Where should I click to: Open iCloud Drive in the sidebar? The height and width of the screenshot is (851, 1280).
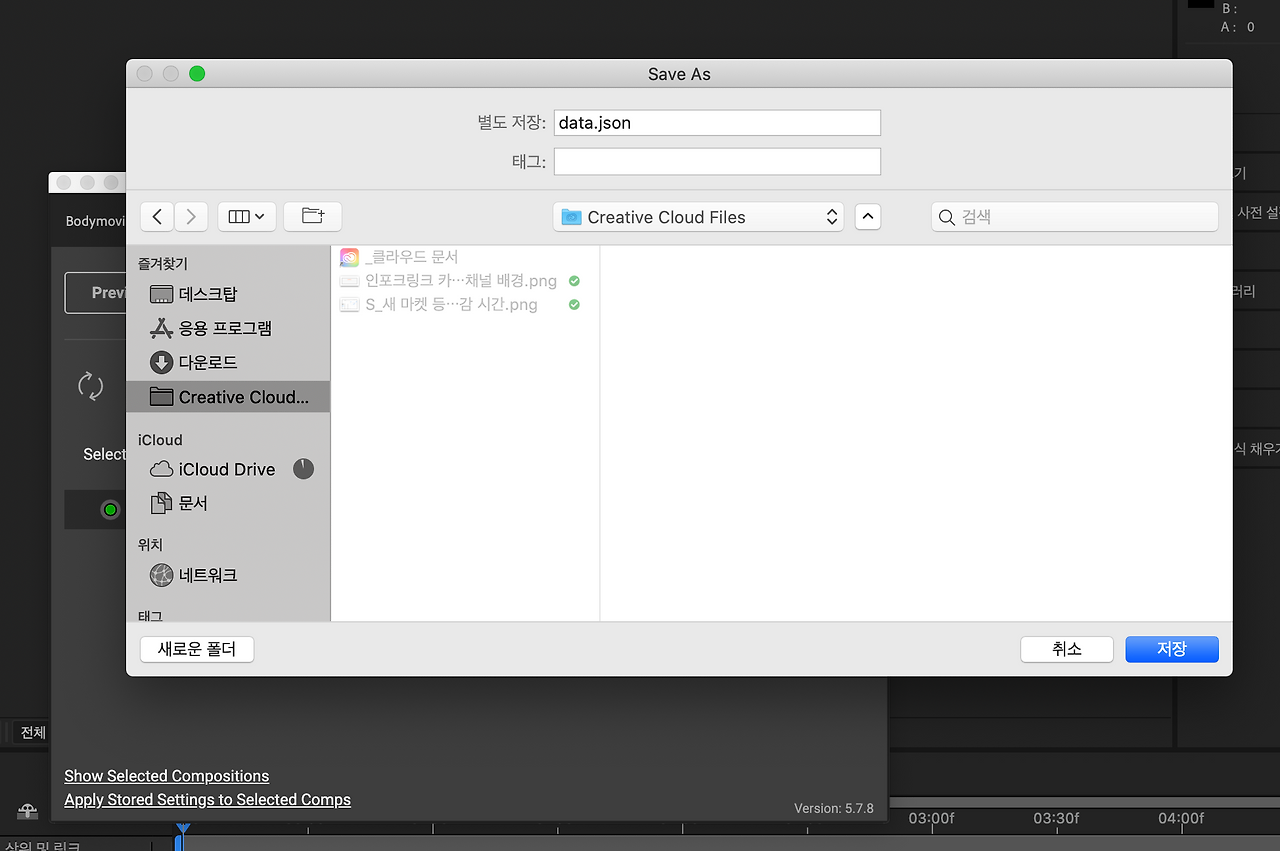pos(228,469)
